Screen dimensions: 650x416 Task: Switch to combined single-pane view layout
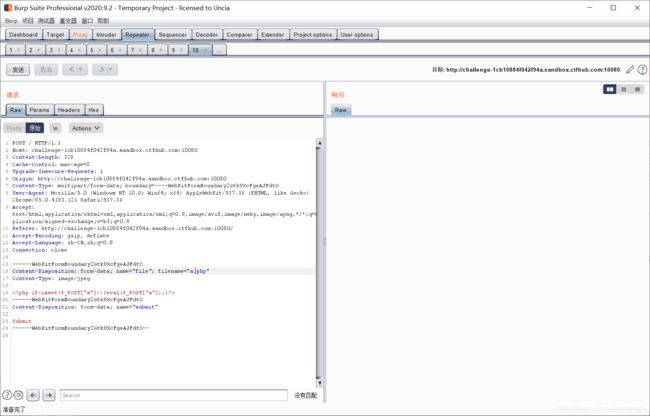point(638,89)
